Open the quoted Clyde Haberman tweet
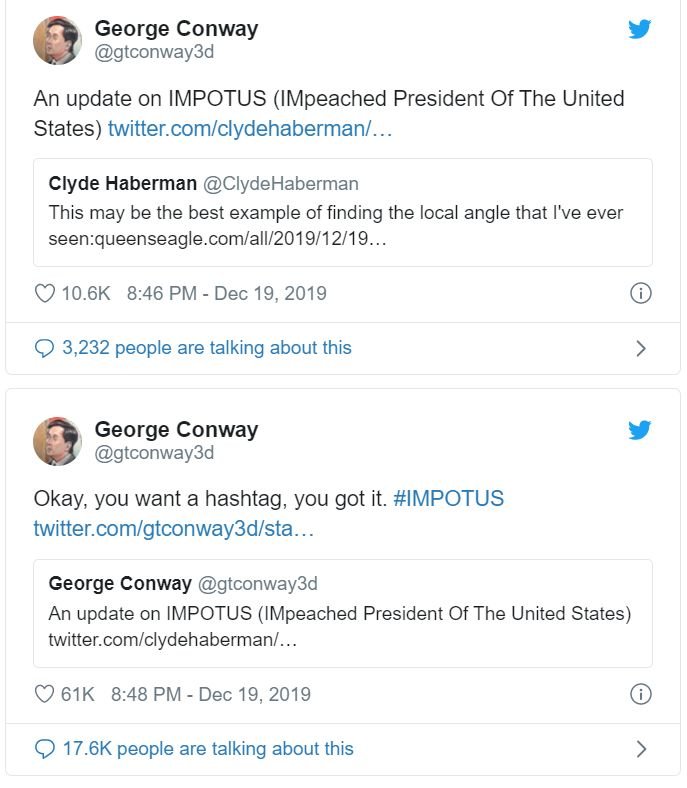 (343, 212)
